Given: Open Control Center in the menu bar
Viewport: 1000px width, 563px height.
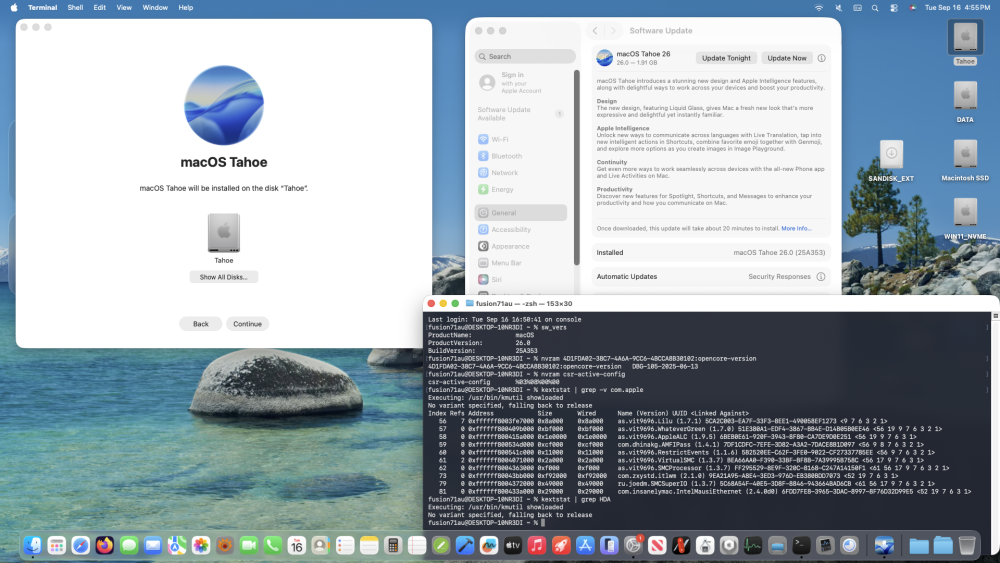Looking at the screenshot, I should [x=893, y=8].
